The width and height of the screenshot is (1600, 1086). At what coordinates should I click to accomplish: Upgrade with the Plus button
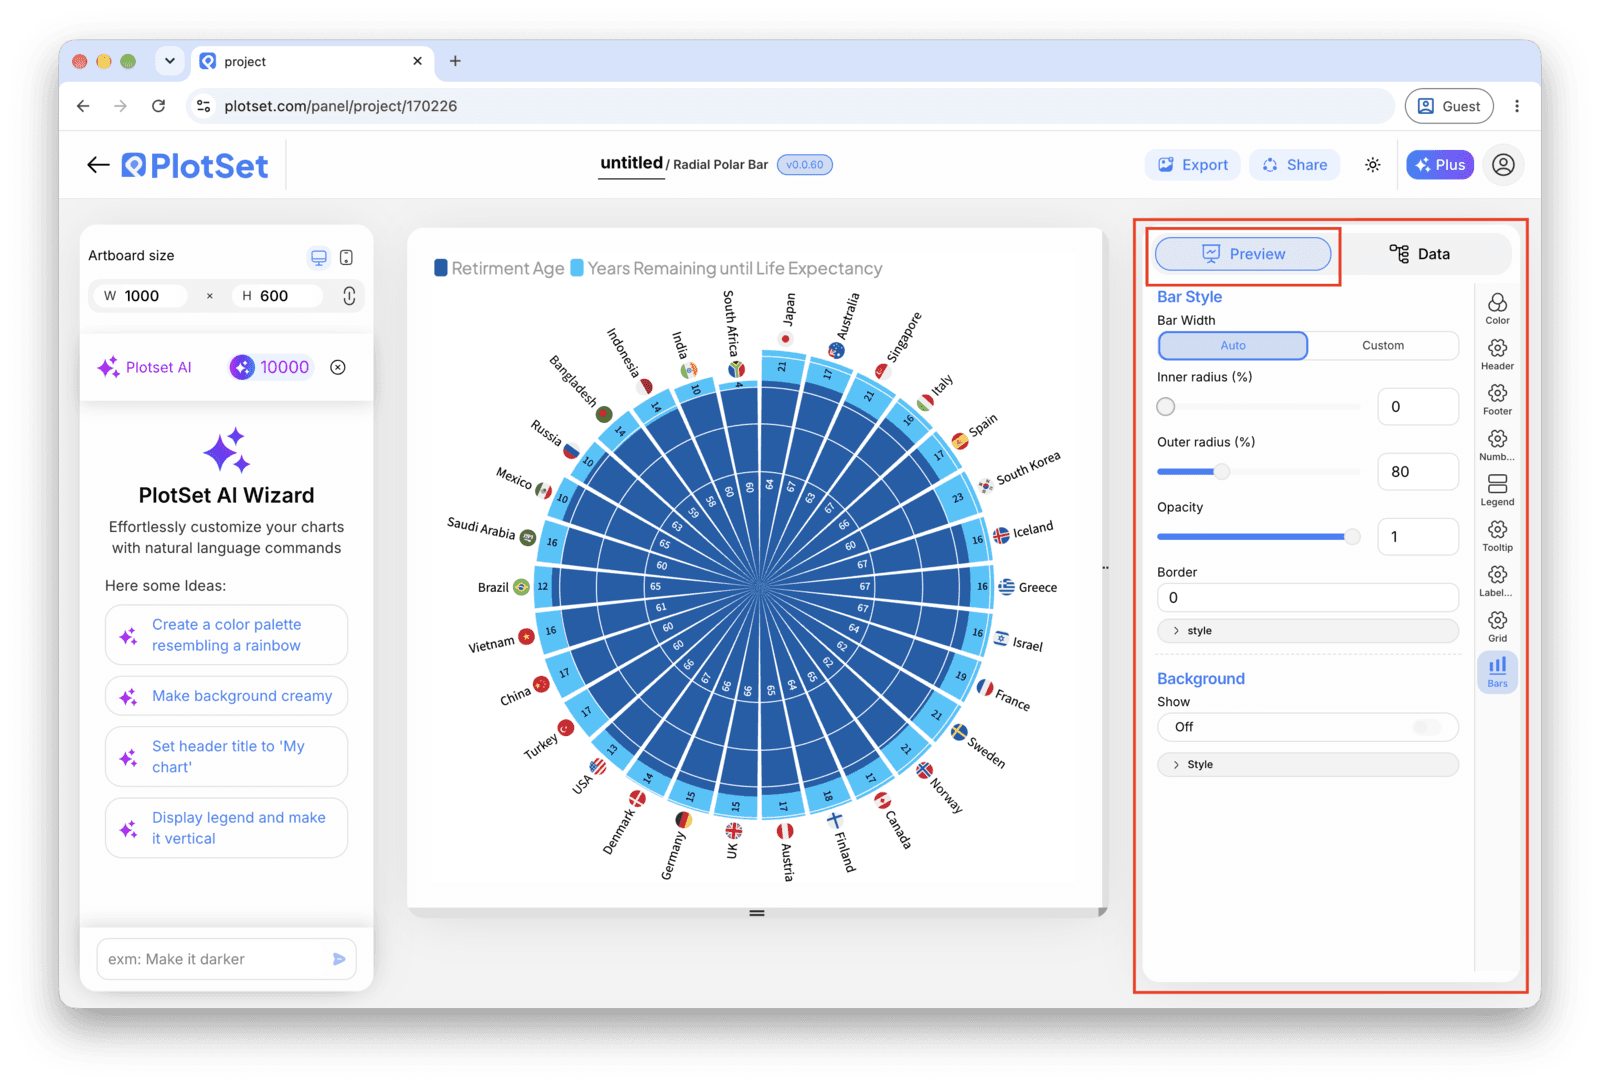point(1440,165)
